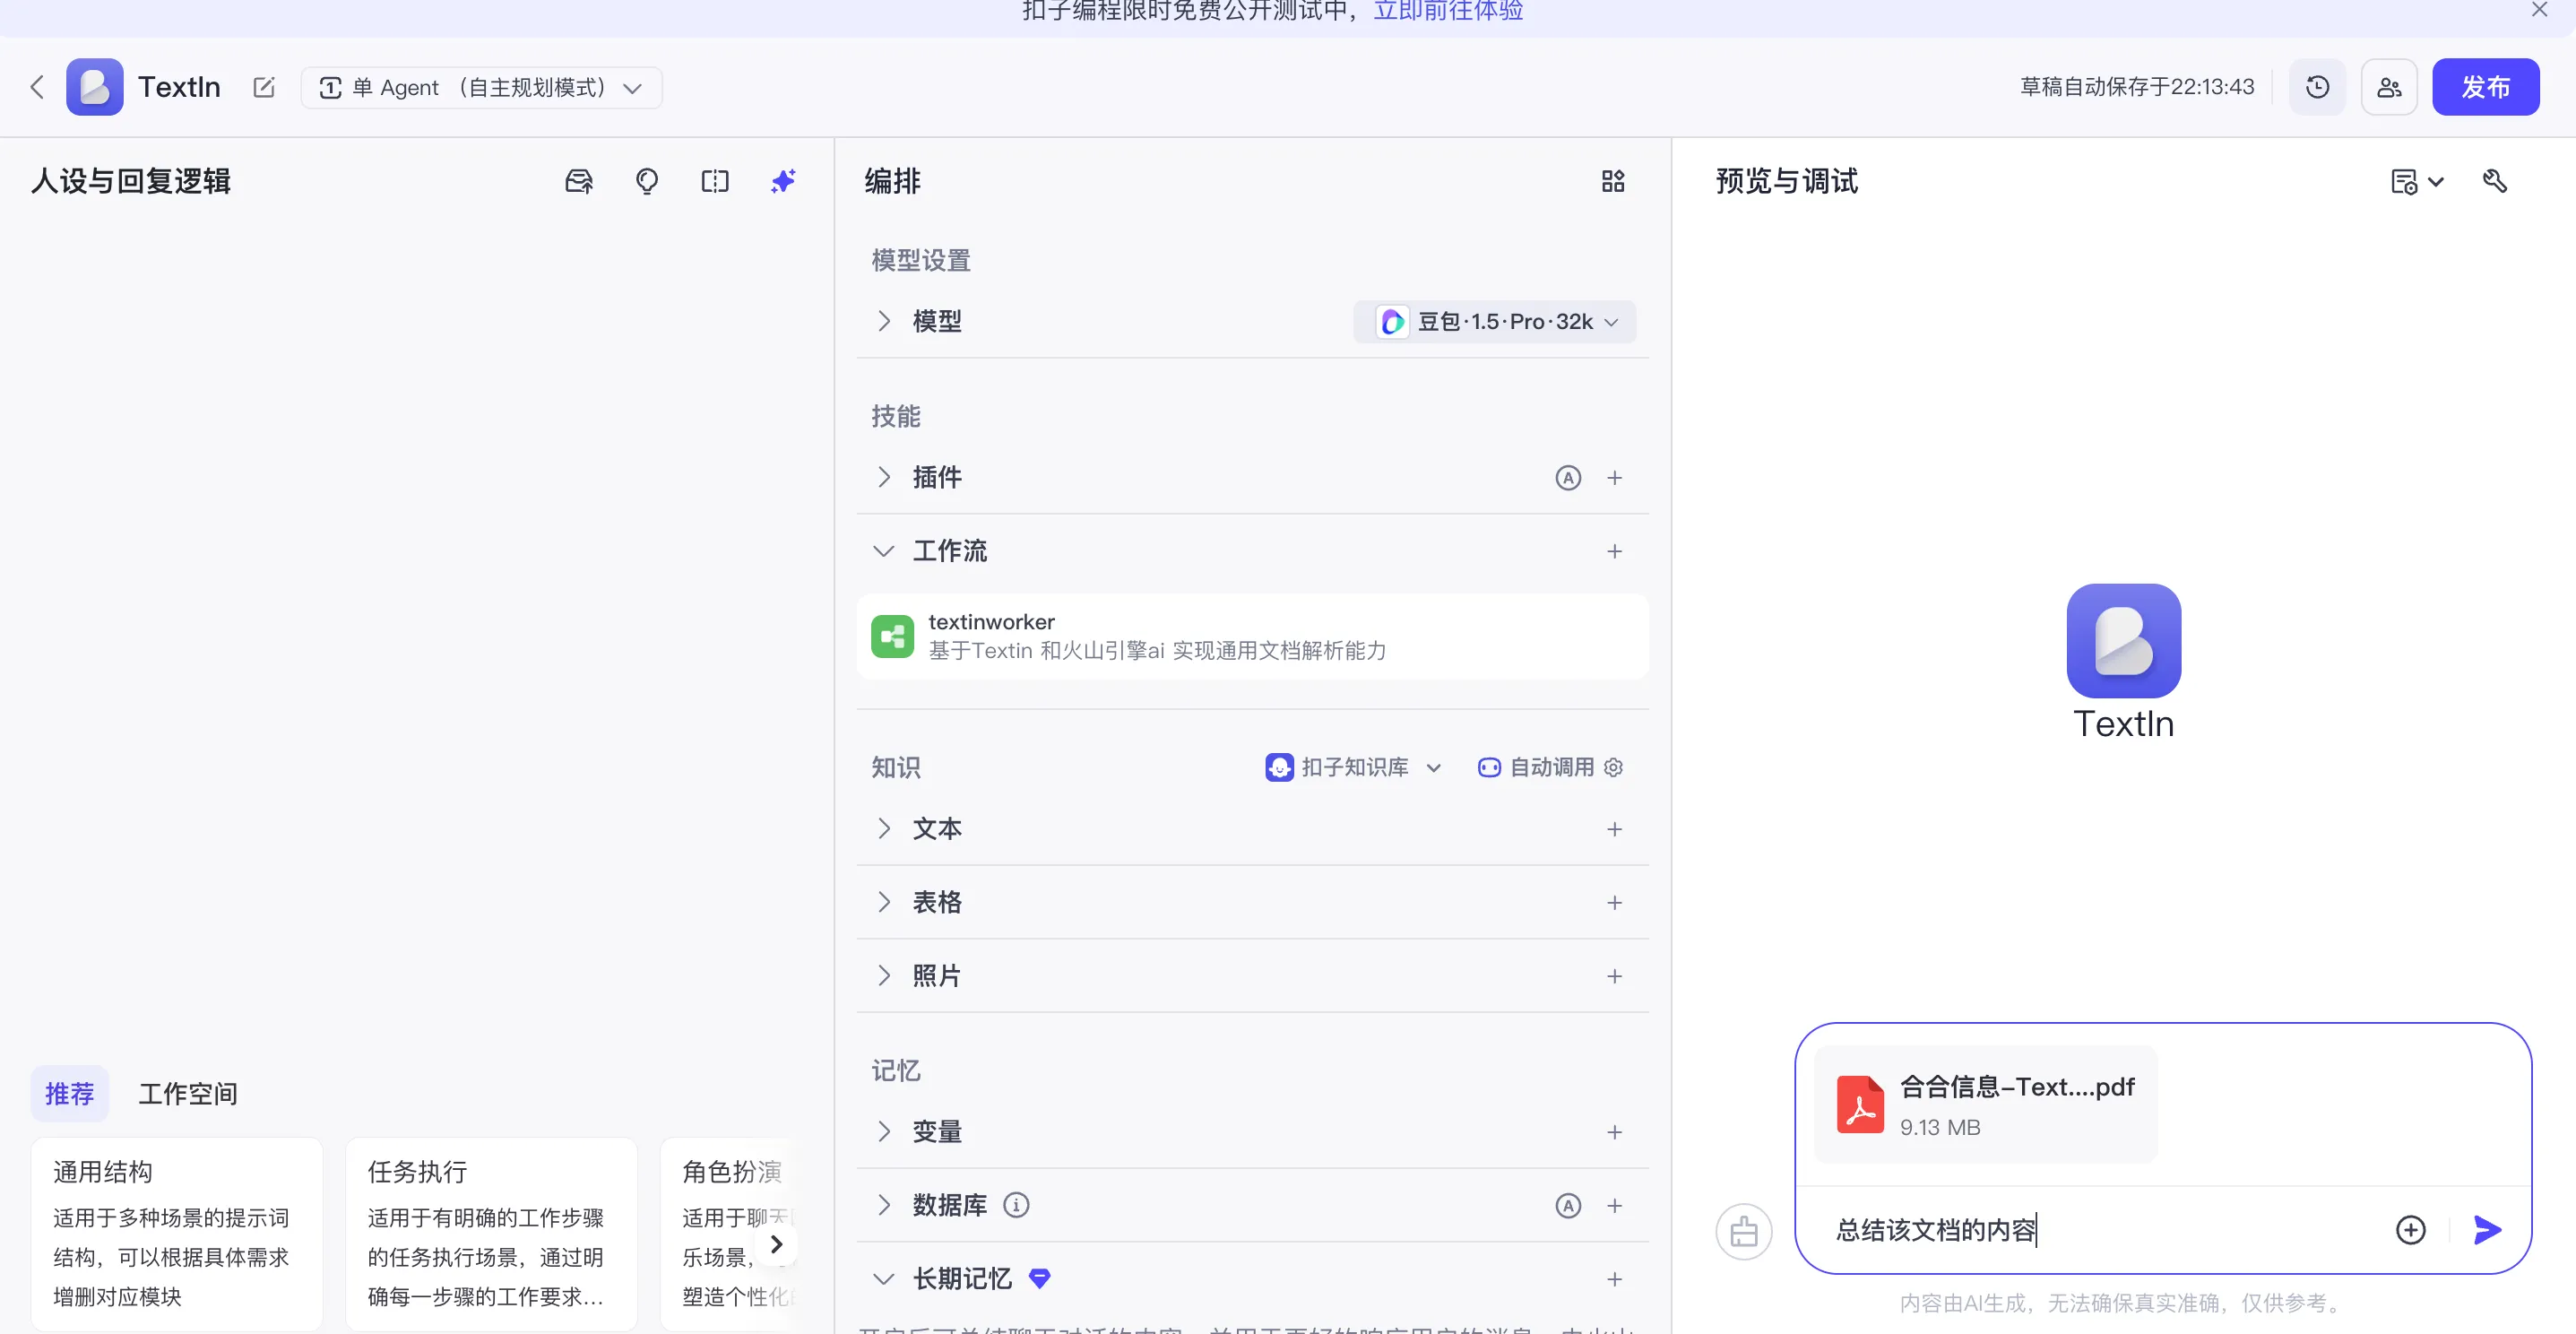Click the A icon in the 数据库 row
Screen dimensions: 2576x1334
(x=1568, y=1206)
